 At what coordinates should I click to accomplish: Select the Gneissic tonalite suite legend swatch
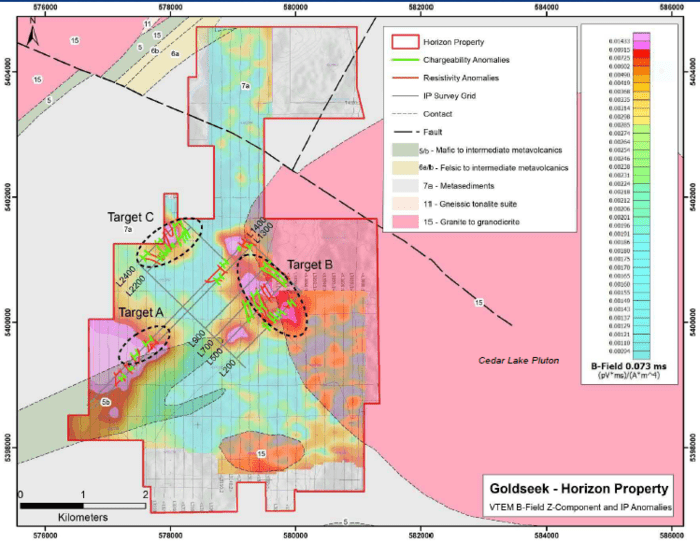(405, 204)
